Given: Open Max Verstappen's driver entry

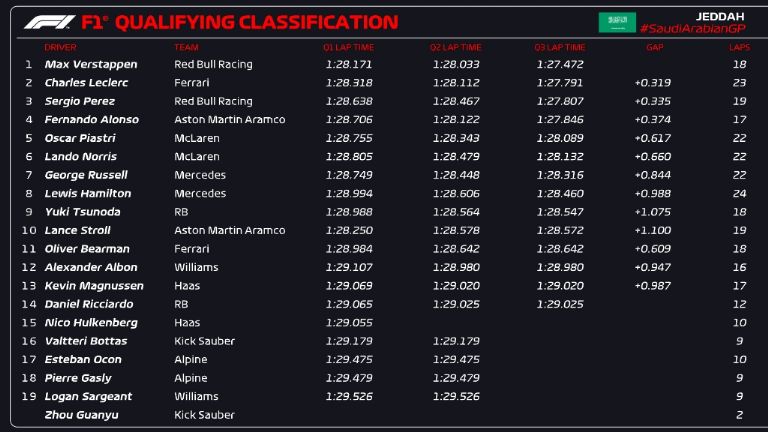Looking at the screenshot, I should pos(91,64).
